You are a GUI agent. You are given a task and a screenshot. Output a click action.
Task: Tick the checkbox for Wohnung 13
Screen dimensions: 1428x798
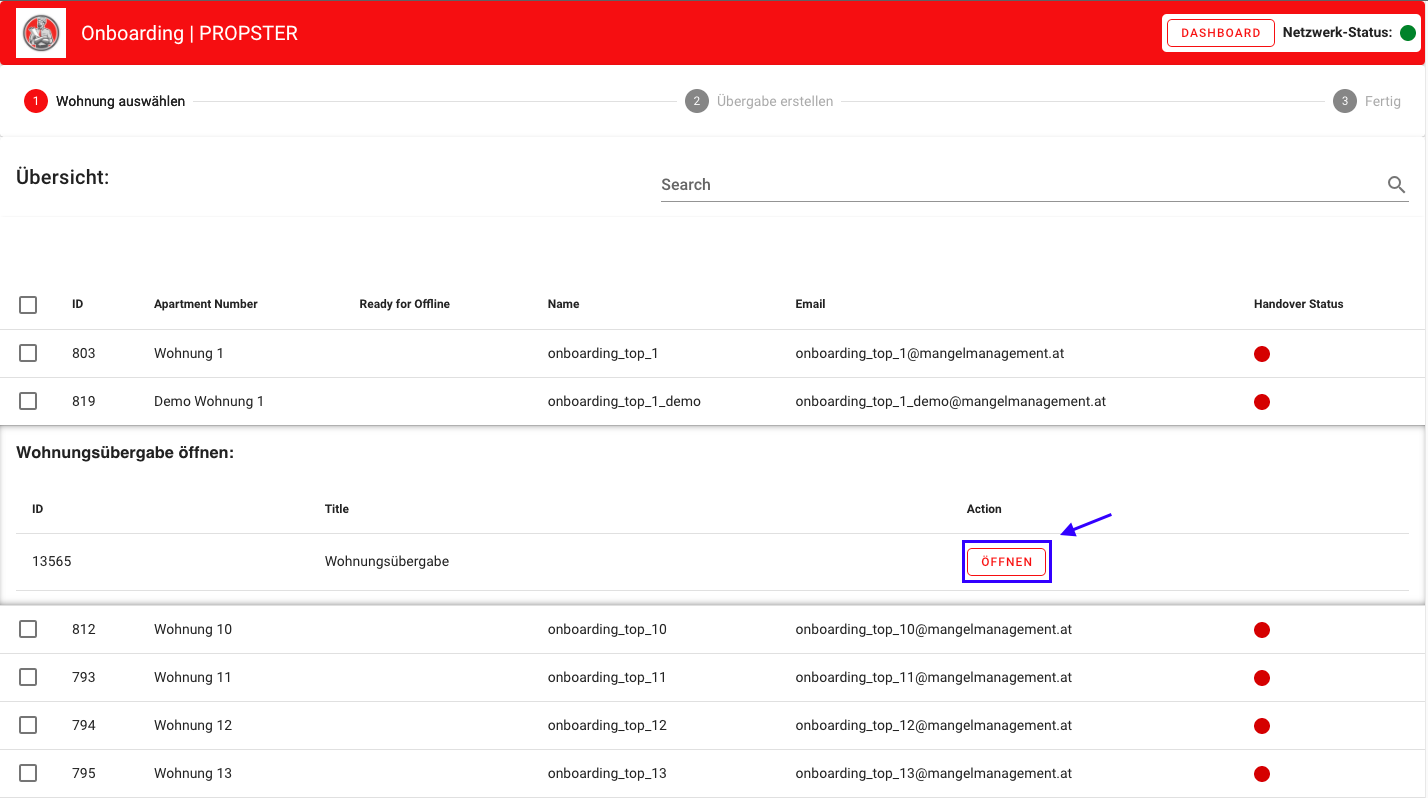[x=28, y=773]
